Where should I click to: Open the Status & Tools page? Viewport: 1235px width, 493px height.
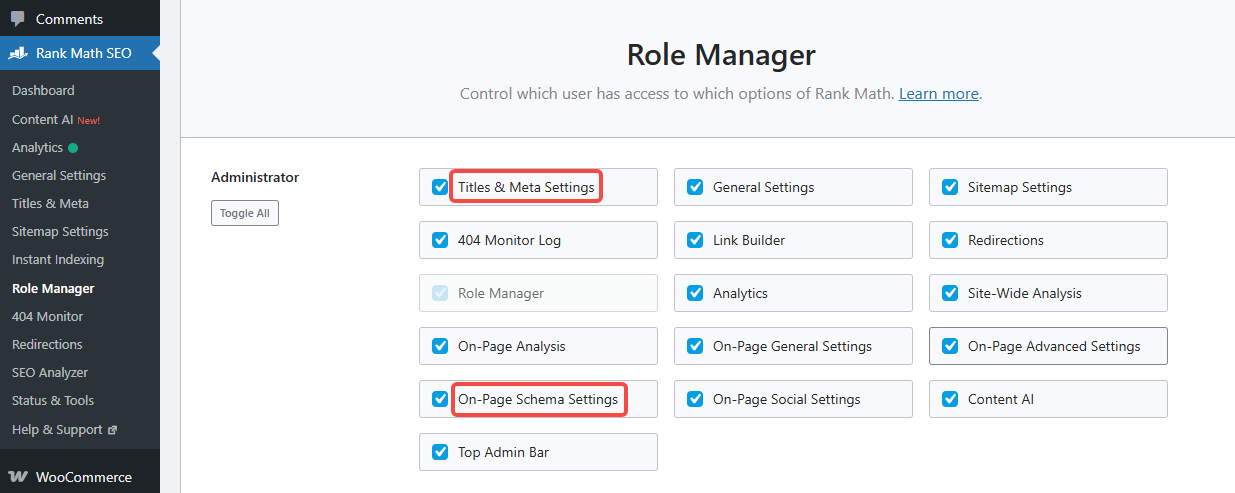pyautogui.click(x=53, y=400)
